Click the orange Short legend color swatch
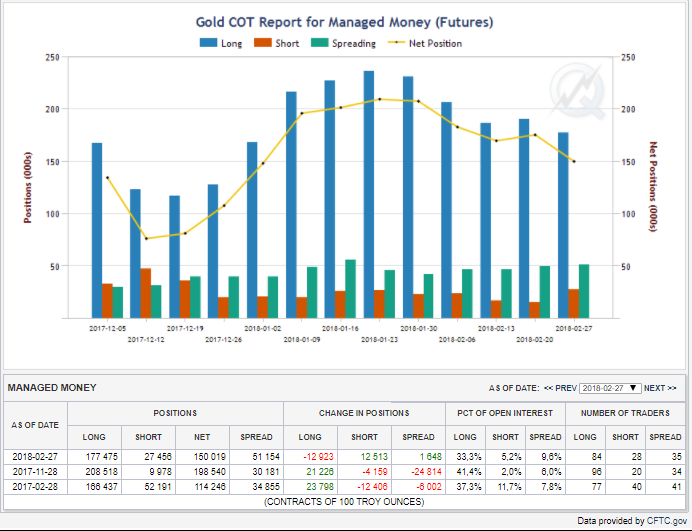 (x=263, y=43)
